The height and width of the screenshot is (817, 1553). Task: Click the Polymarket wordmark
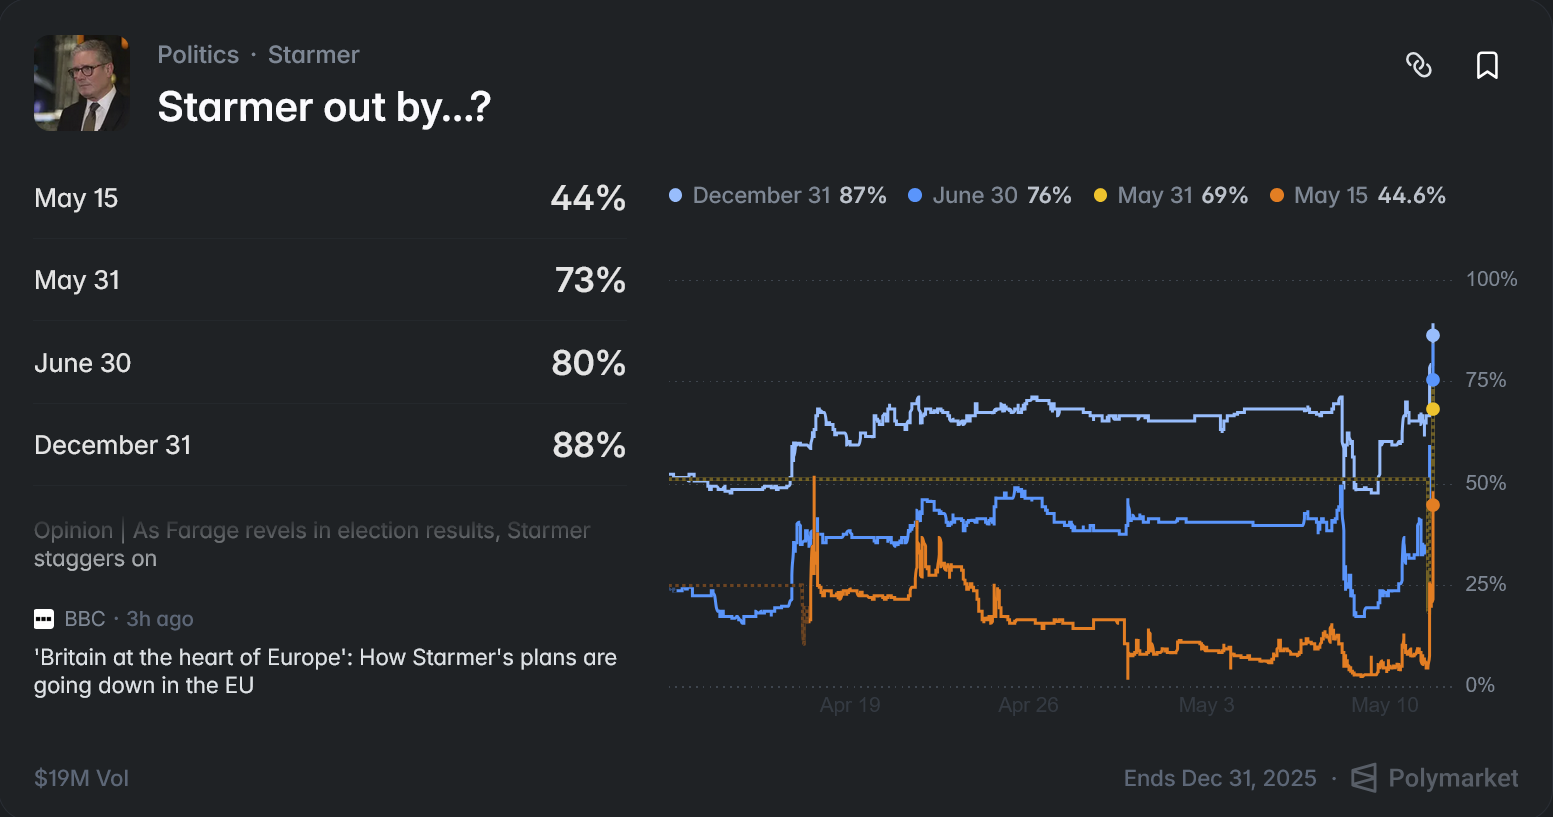1453,778
